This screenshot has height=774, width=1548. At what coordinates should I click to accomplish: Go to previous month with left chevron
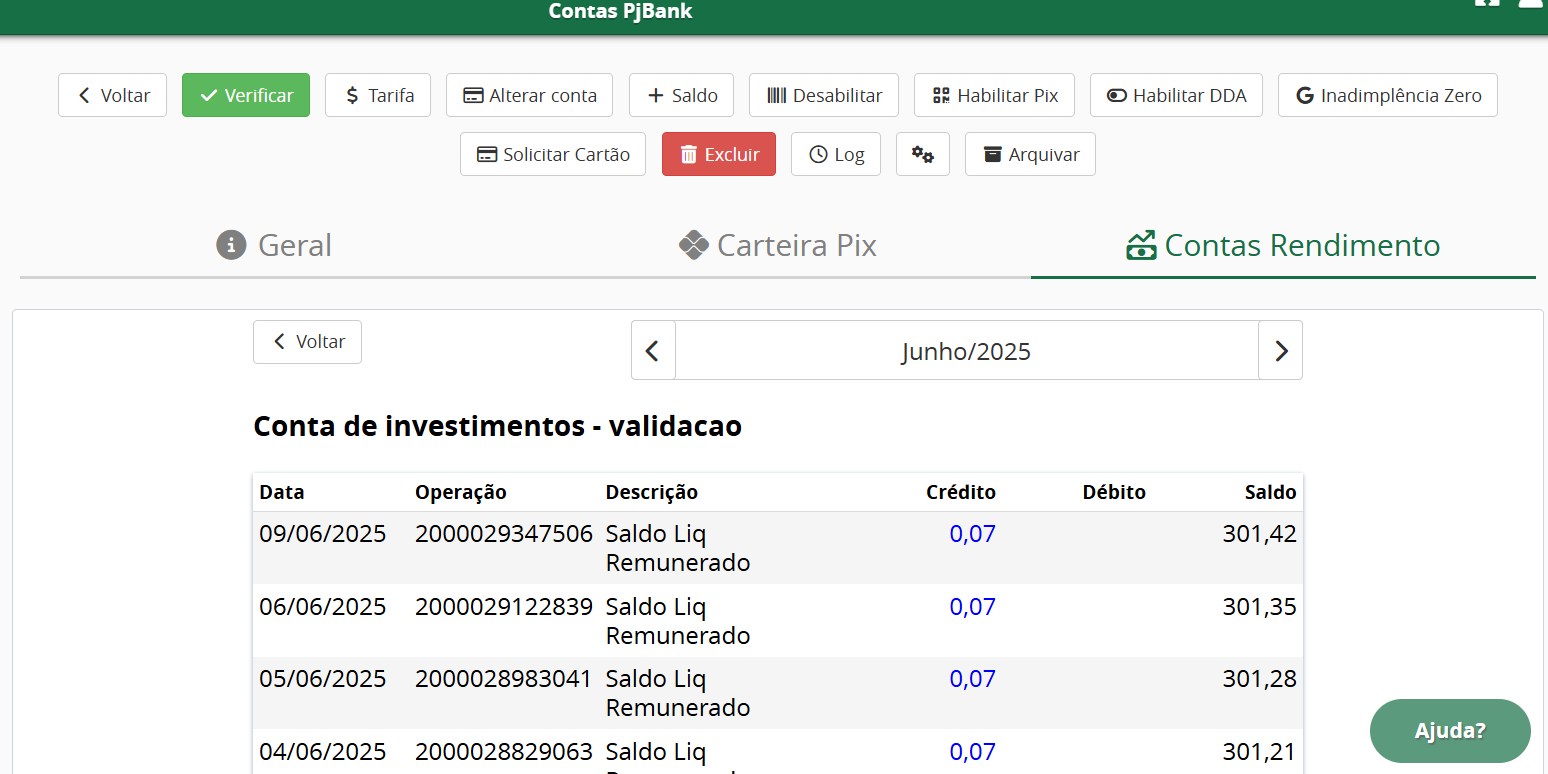pos(653,351)
